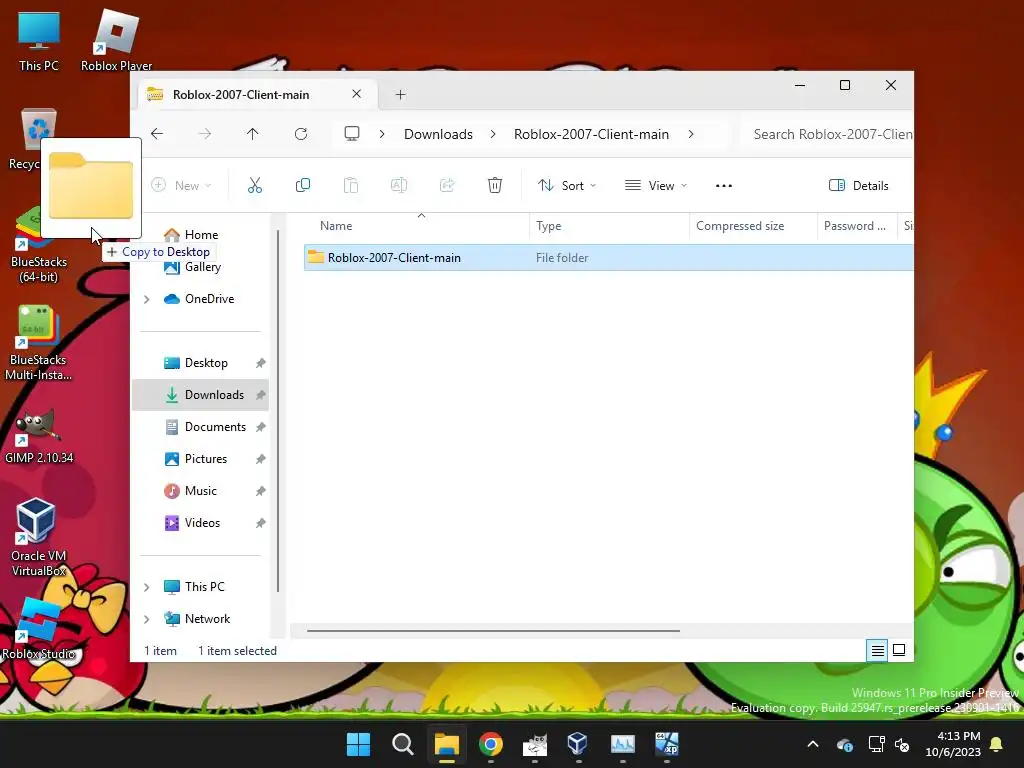
Task: Open Desktop in navigation pane
Action: 206,363
